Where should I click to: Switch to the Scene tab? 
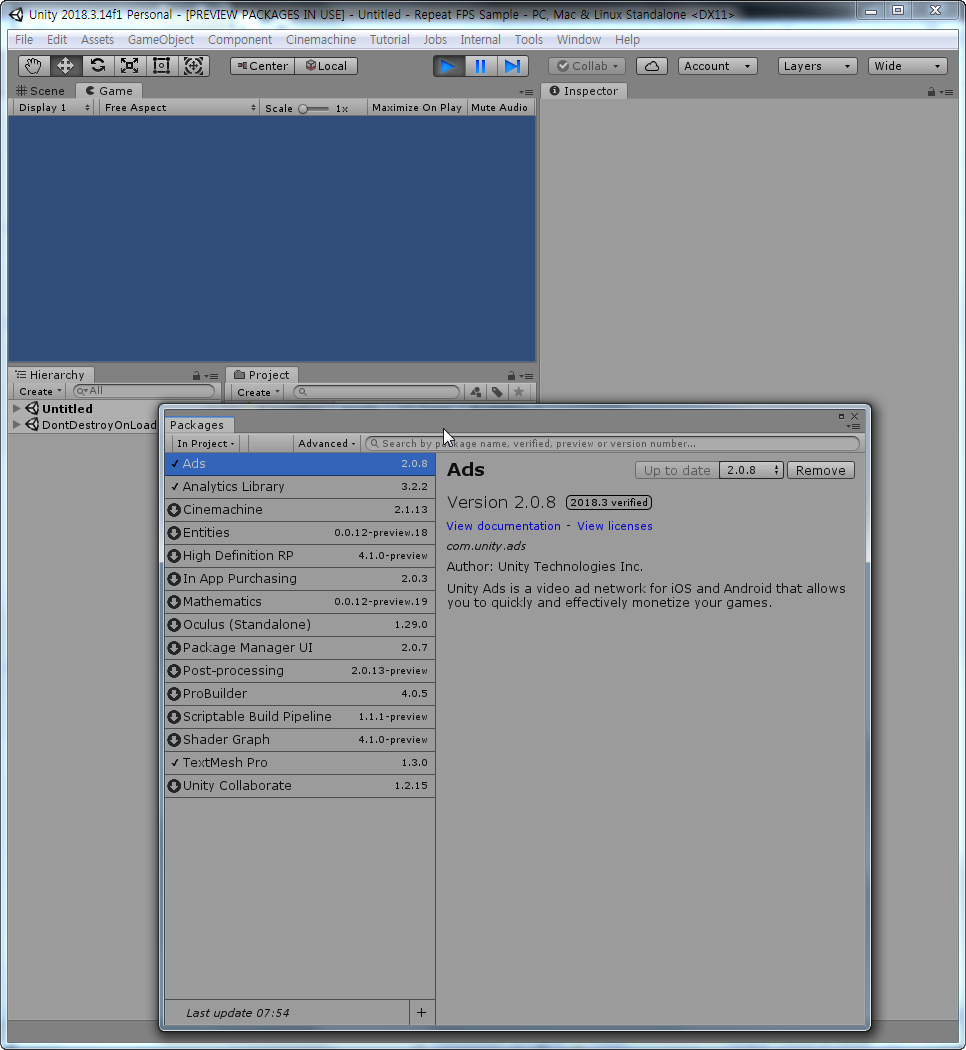[x=41, y=91]
